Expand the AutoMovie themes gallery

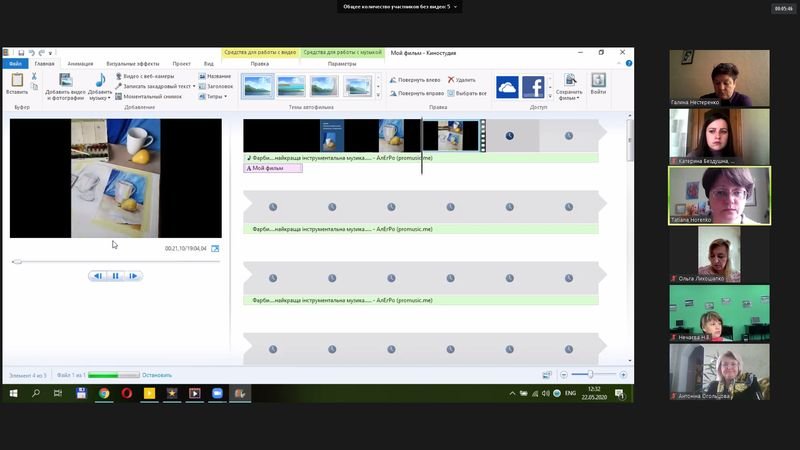pos(378,96)
